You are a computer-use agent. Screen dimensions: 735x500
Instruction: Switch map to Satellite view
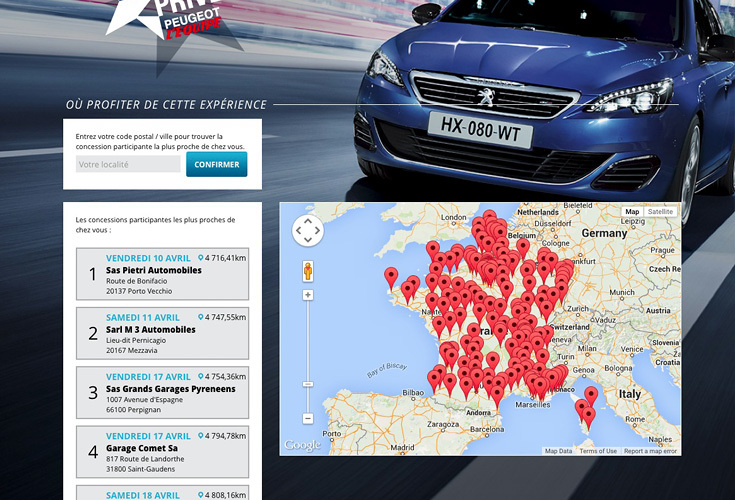coord(660,211)
